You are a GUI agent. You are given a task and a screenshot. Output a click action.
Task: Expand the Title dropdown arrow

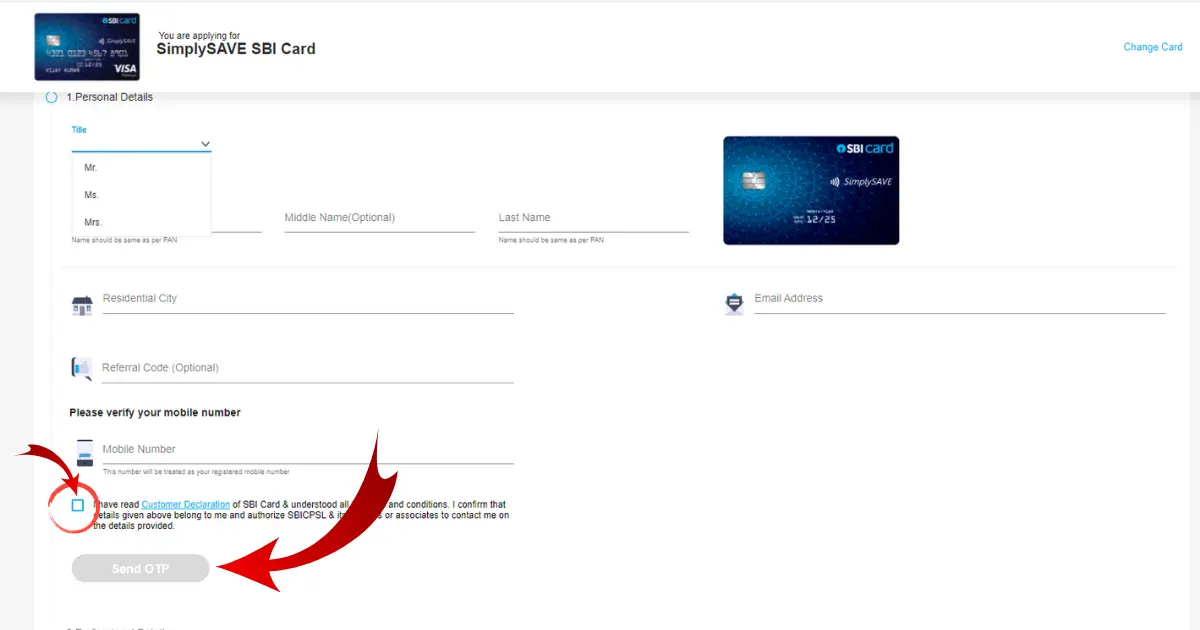(205, 144)
